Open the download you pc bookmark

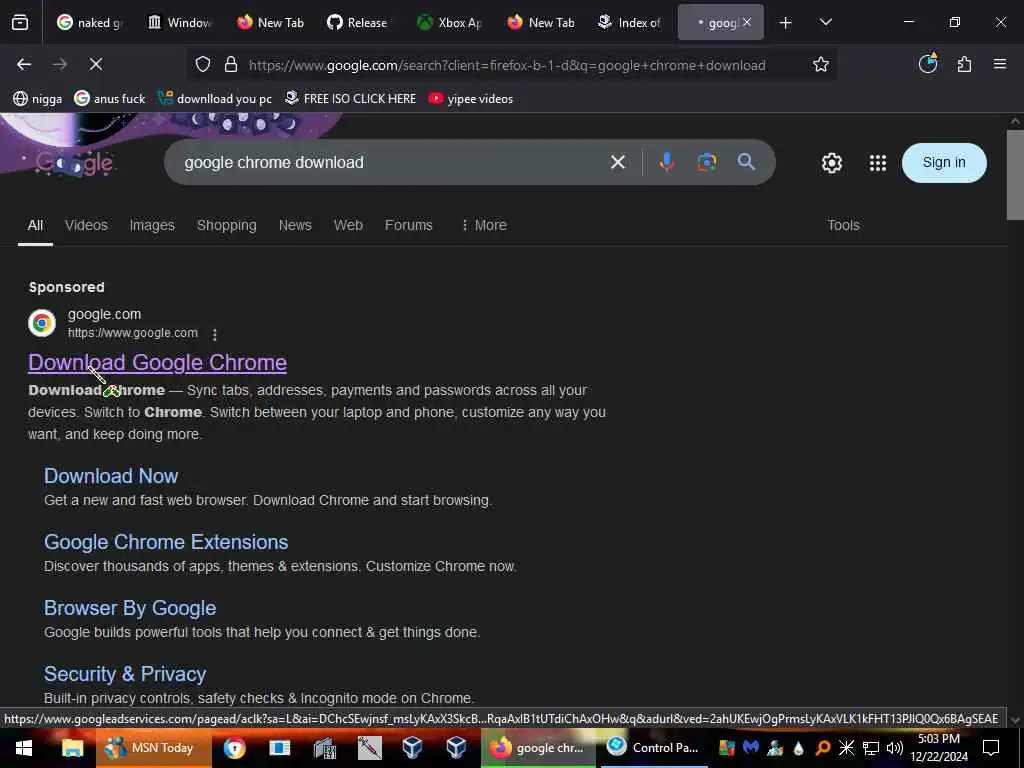click(216, 99)
